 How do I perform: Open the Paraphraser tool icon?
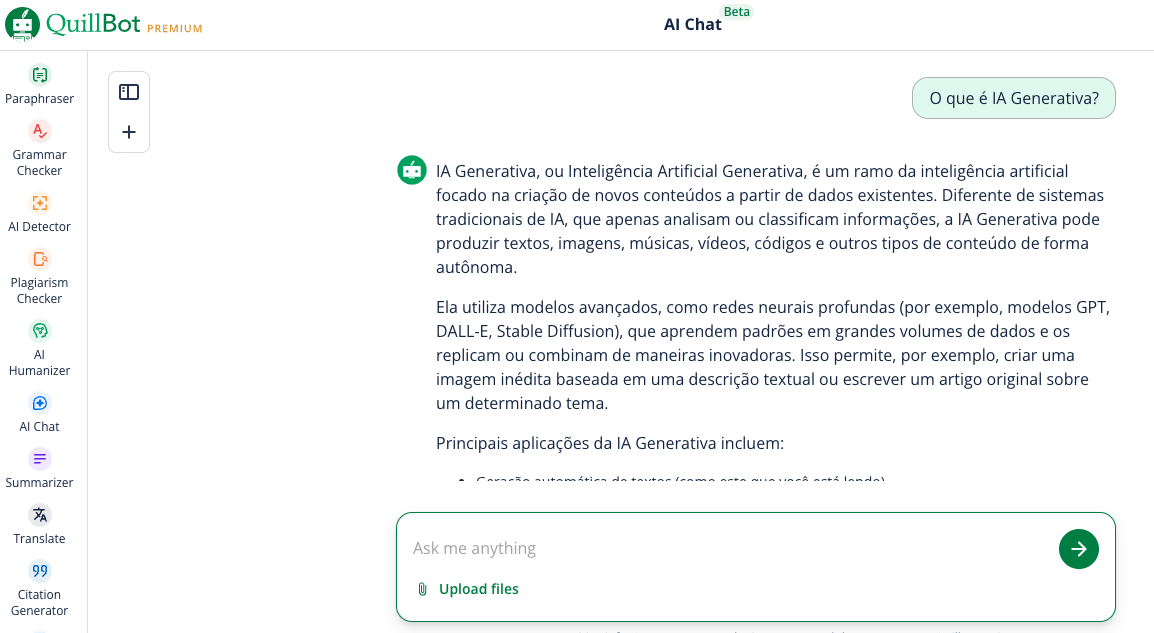(40, 75)
